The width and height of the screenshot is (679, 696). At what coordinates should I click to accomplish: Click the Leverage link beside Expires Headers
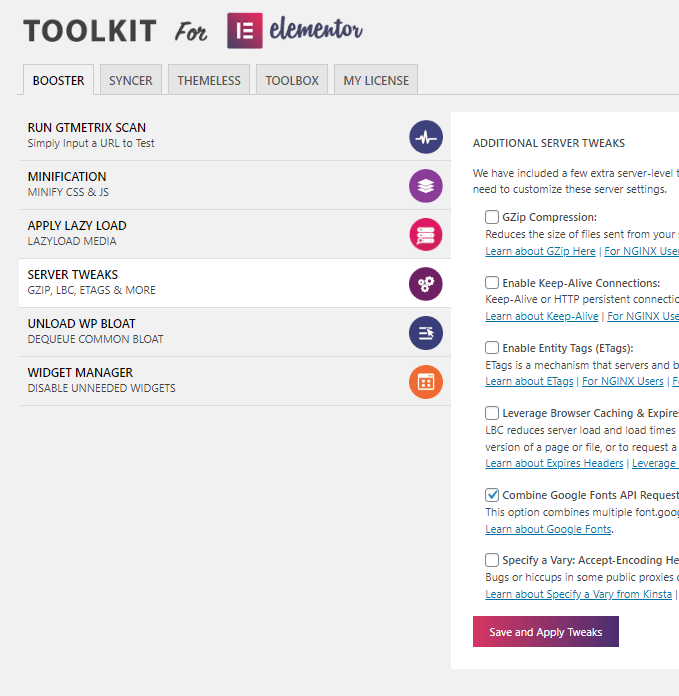[x=655, y=463]
